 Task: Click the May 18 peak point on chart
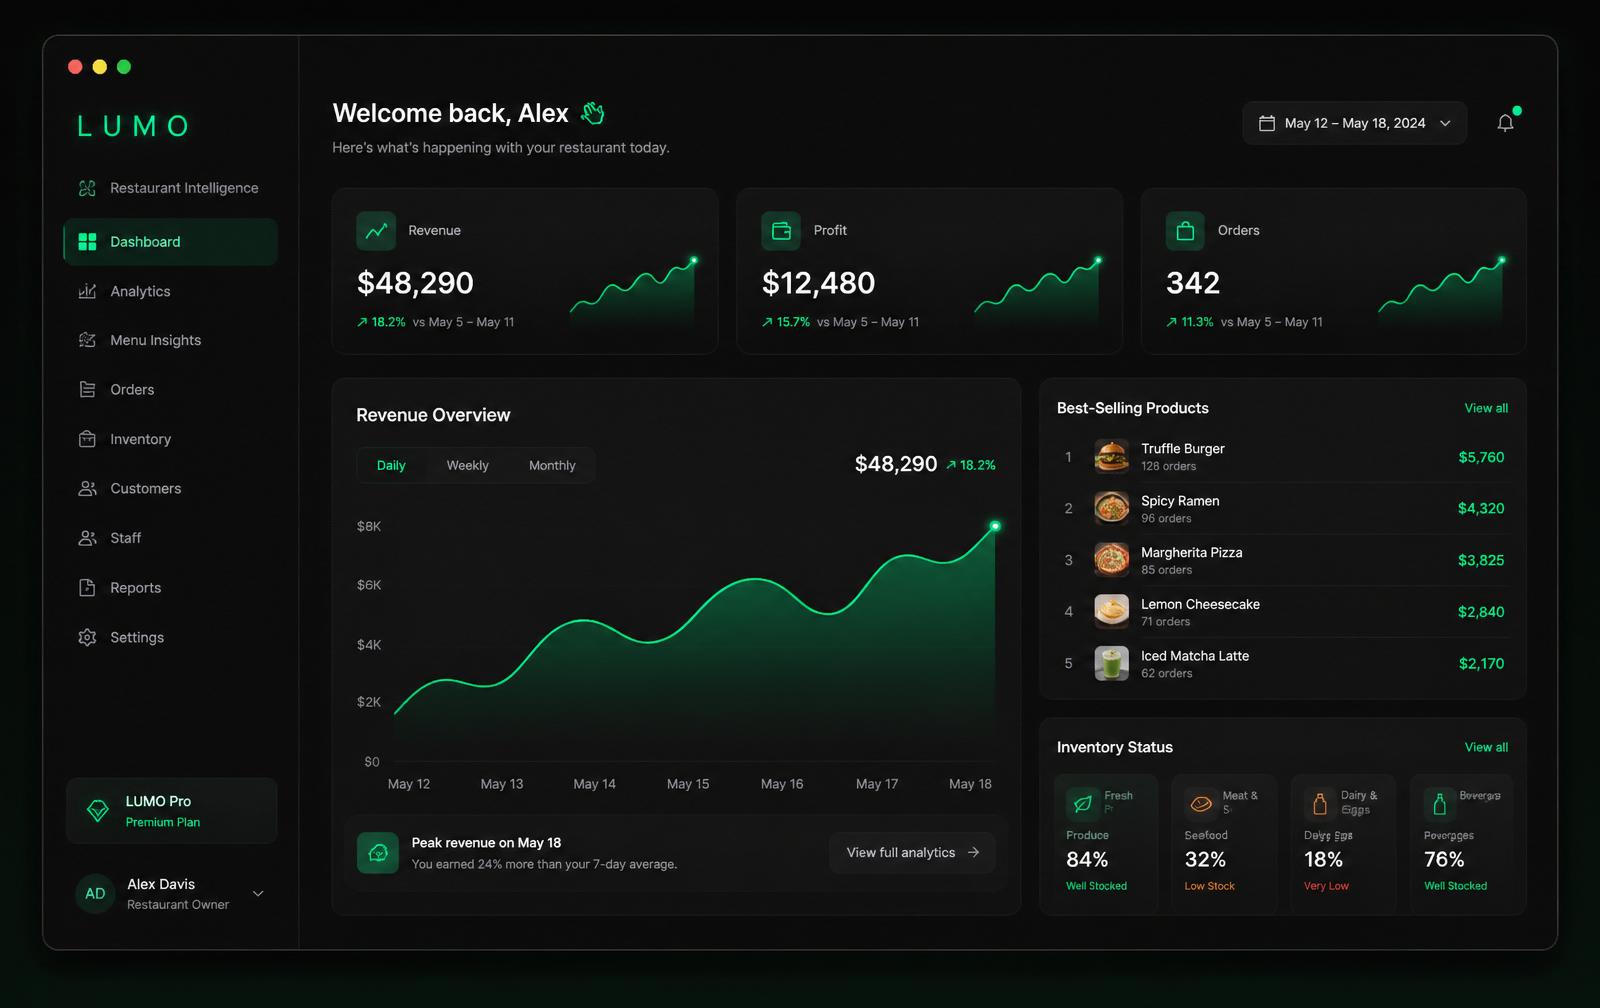[995, 526]
